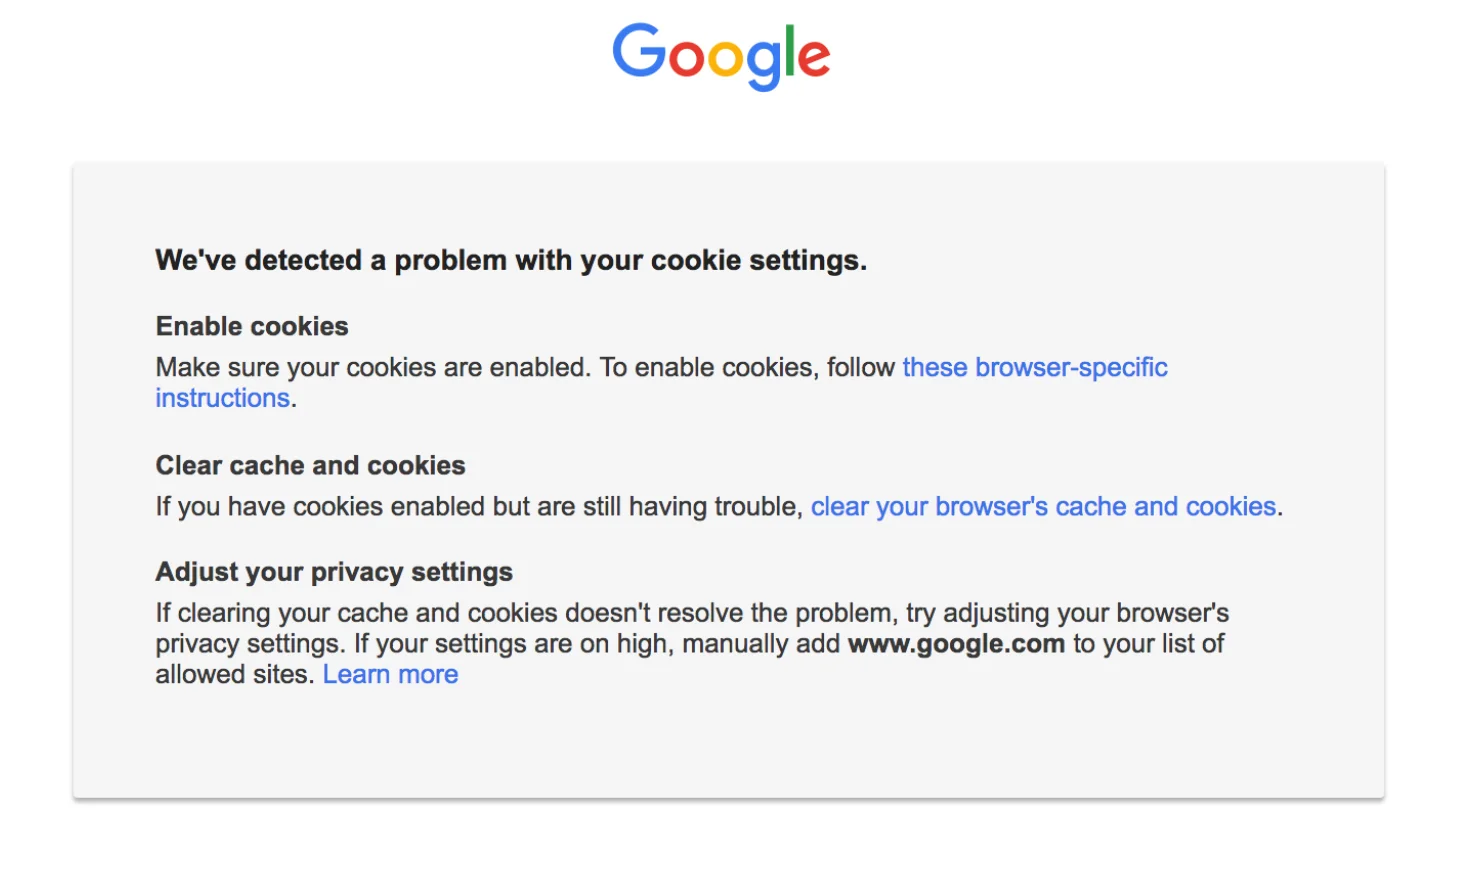Click the "Enable cookies" heading
This screenshot has width=1464, height=872.
pos(252,326)
